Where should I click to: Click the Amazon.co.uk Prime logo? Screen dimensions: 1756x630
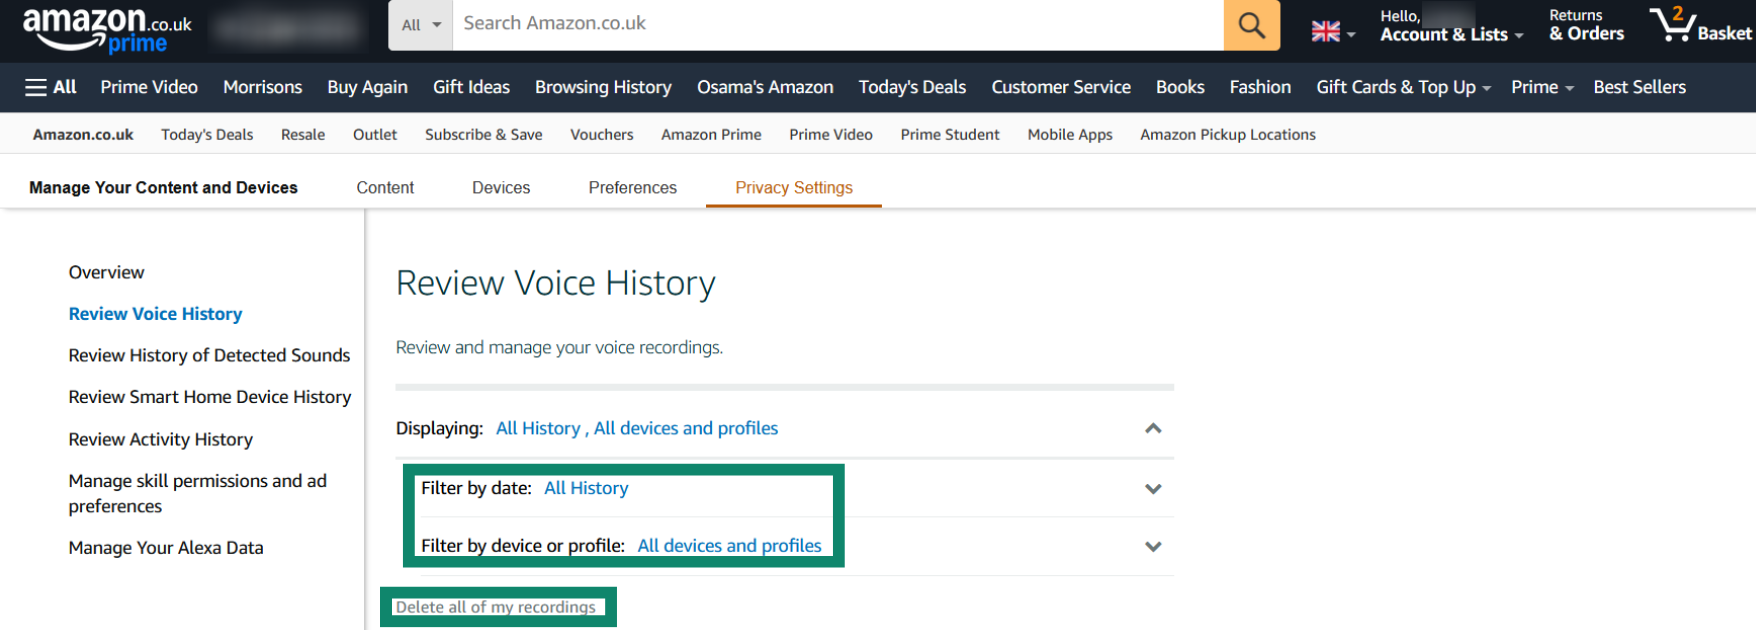click(x=107, y=28)
